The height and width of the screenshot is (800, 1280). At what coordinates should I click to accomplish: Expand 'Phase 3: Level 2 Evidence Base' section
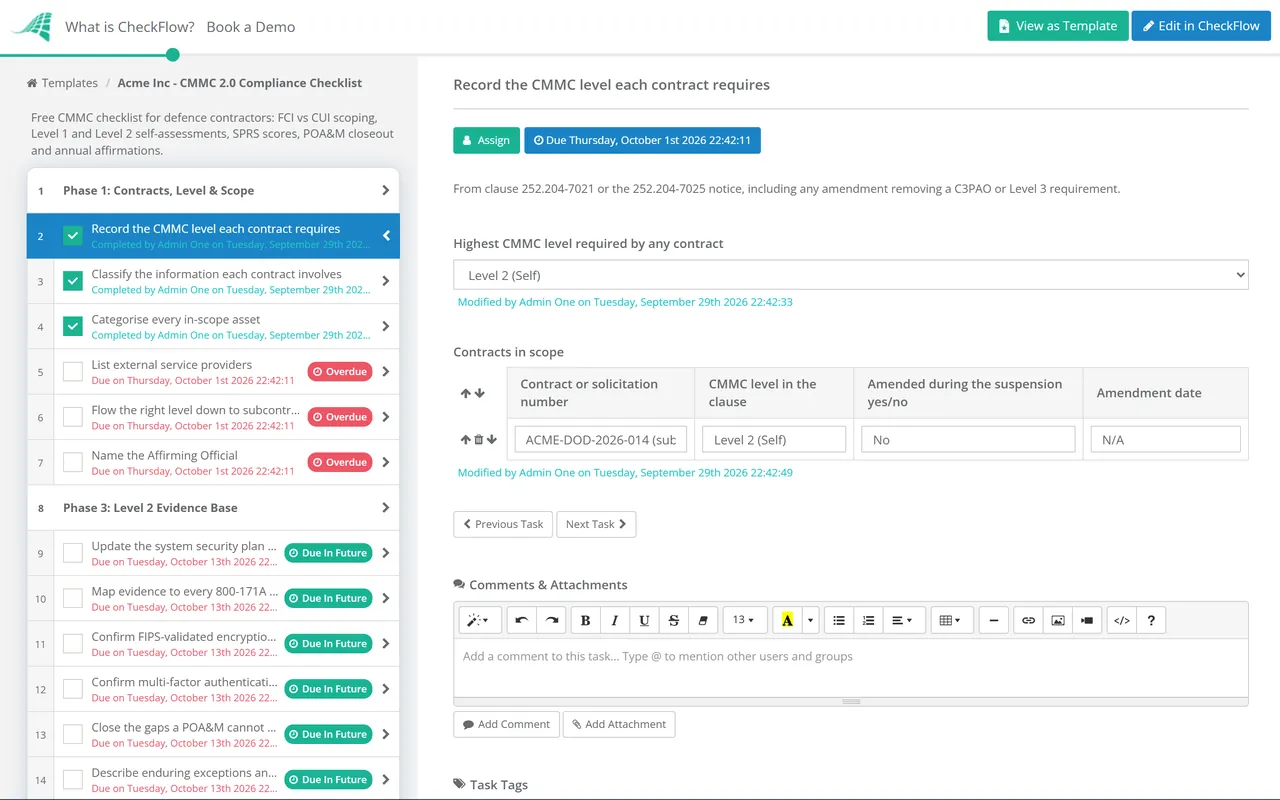213,508
